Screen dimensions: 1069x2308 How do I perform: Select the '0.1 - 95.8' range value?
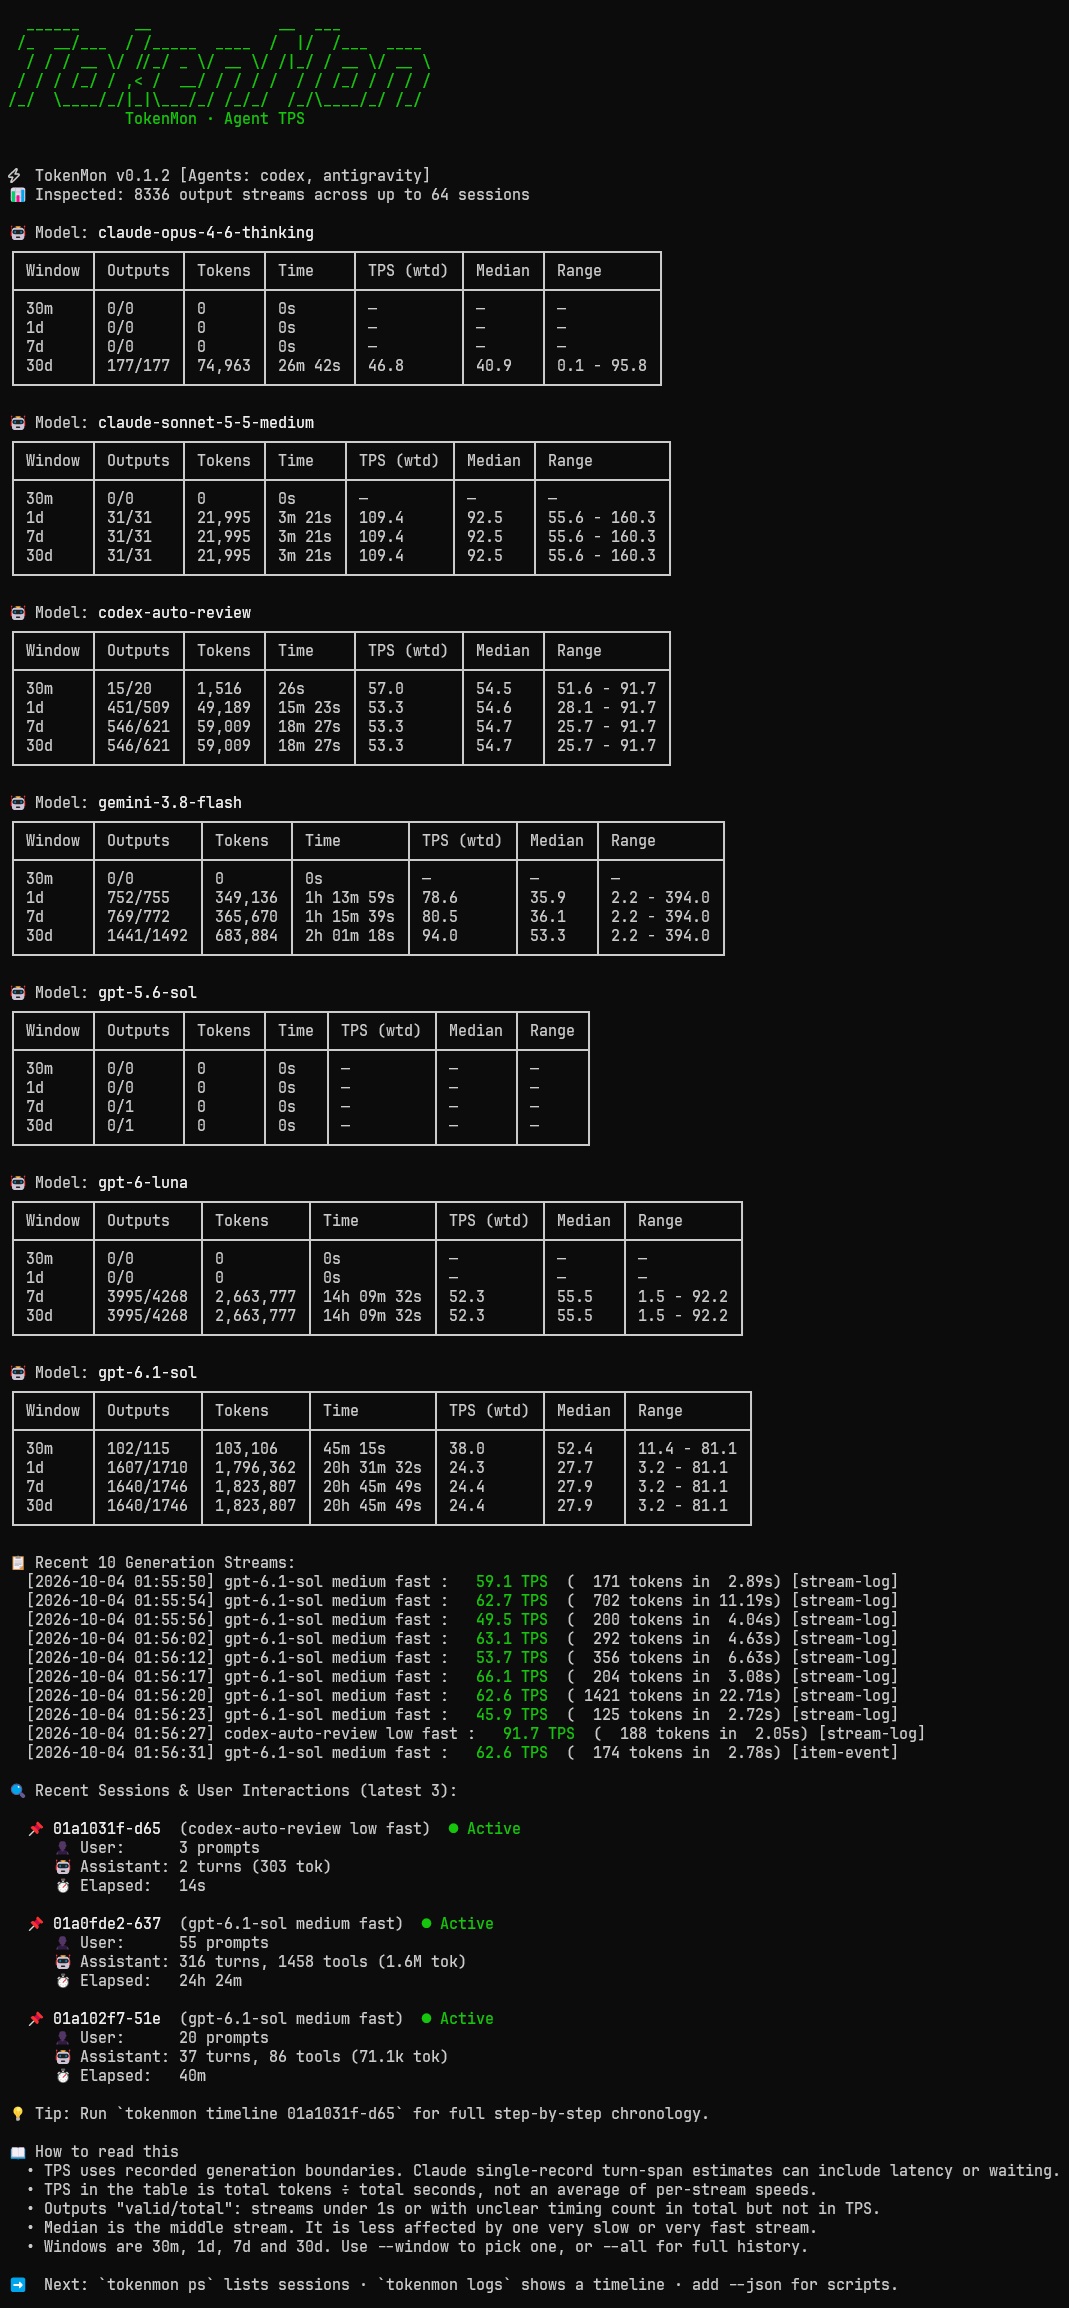602,366
